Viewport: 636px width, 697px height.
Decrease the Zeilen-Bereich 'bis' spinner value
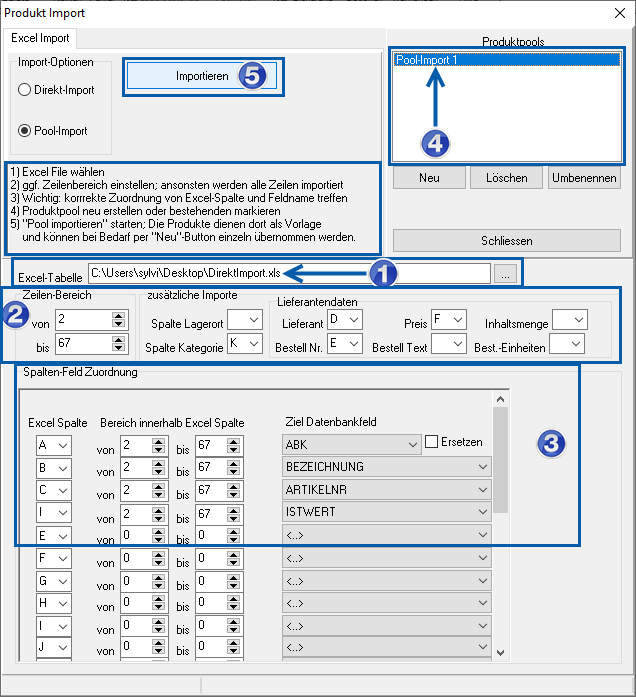coord(118,348)
